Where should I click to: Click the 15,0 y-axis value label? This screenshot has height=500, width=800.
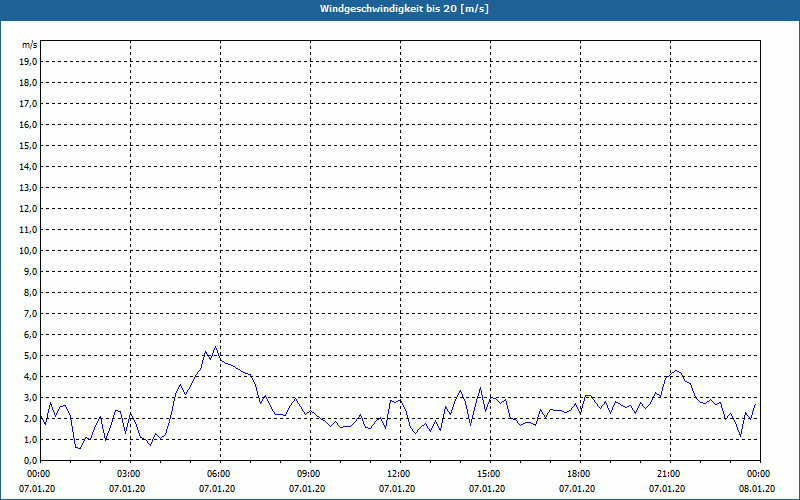tap(29, 145)
